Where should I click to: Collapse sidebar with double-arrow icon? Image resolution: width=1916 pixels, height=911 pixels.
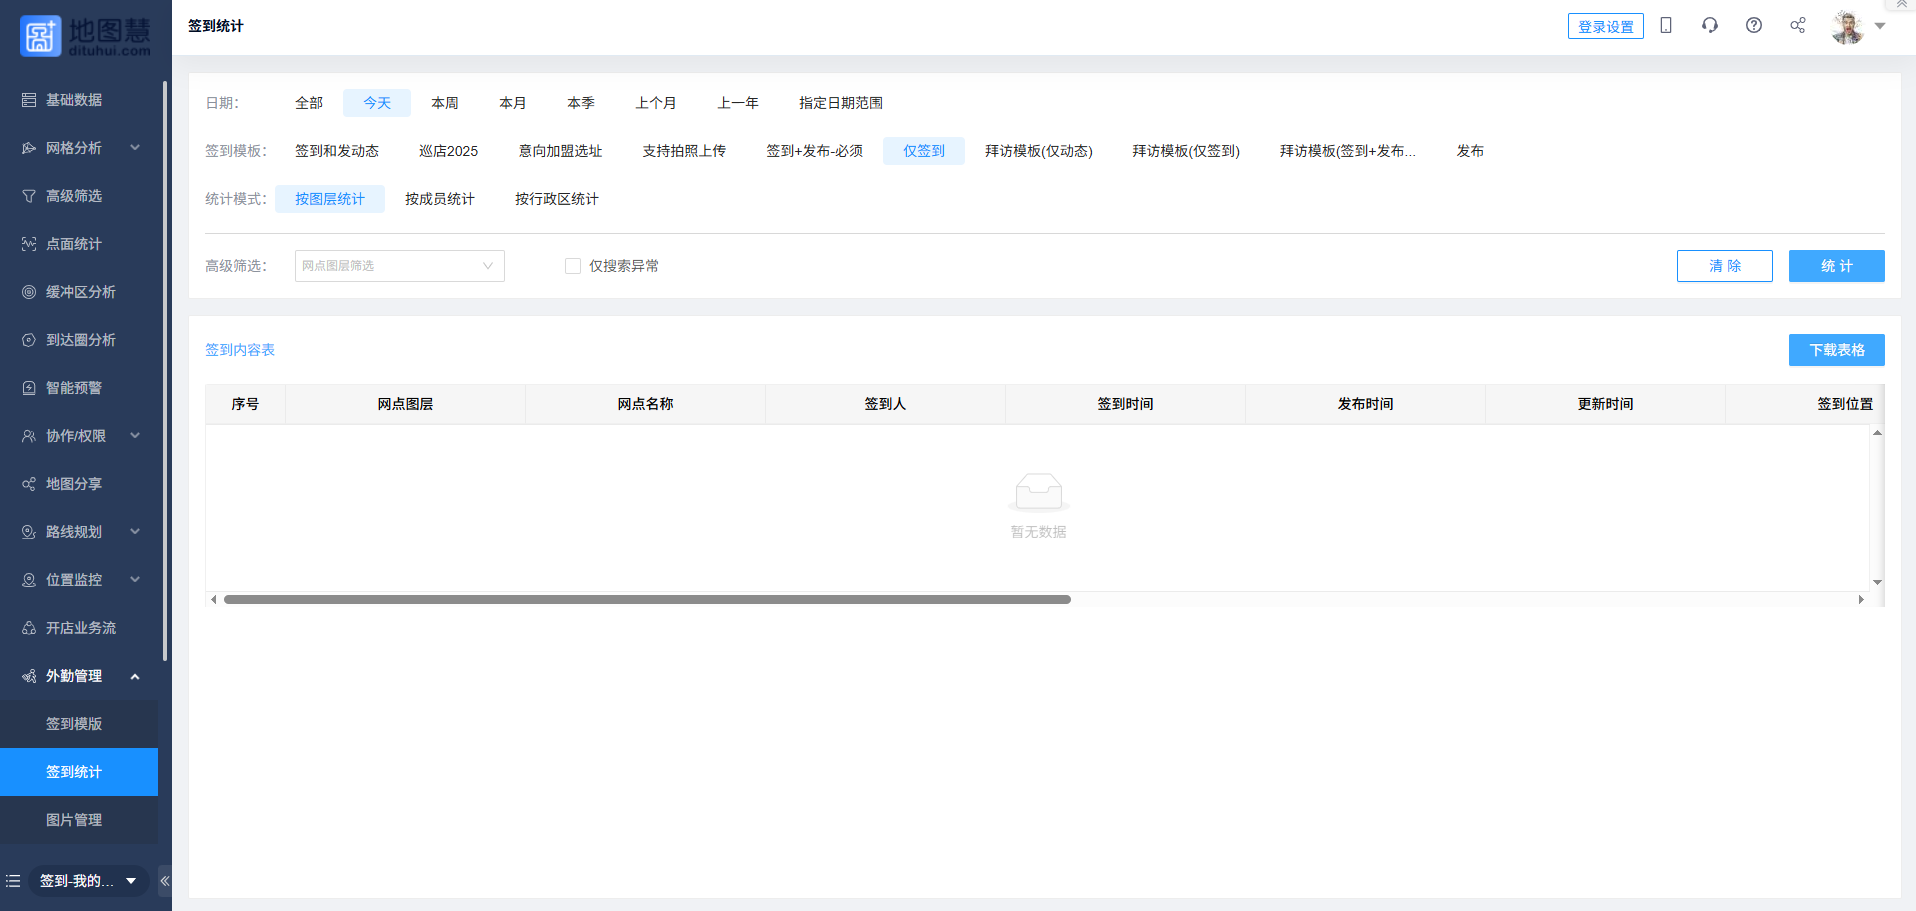click(165, 881)
